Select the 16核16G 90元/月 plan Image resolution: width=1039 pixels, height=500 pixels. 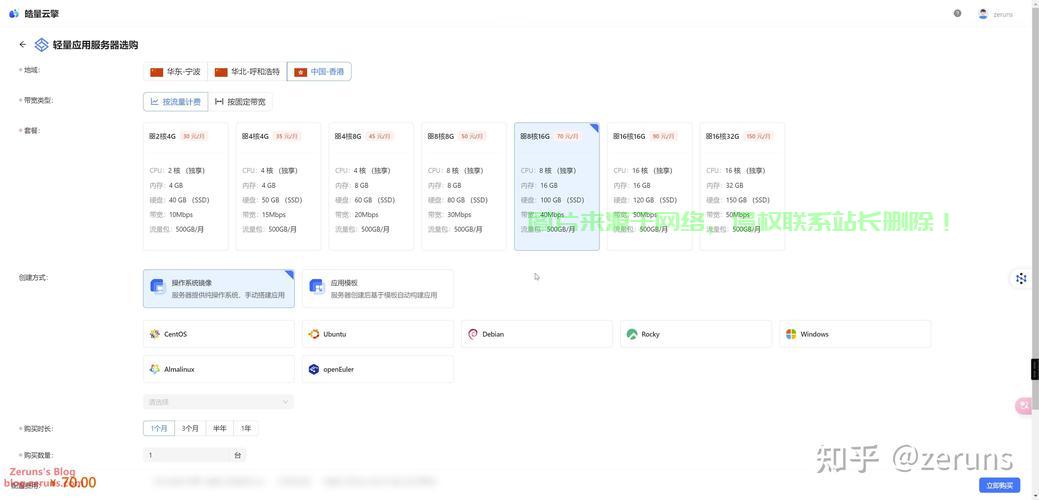pyautogui.click(x=649, y=186)
